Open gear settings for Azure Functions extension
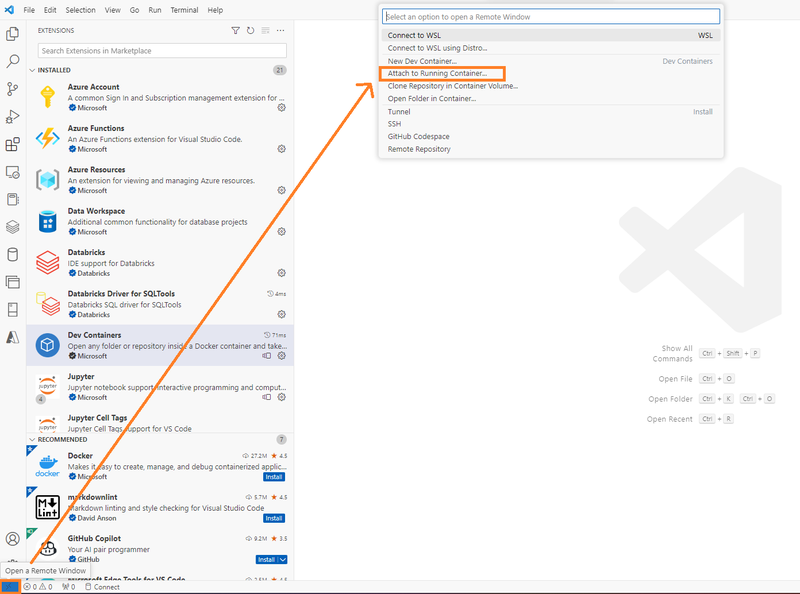Image resolution: width=800 pixels, height=594 pixels. click(x=281, y=149)
